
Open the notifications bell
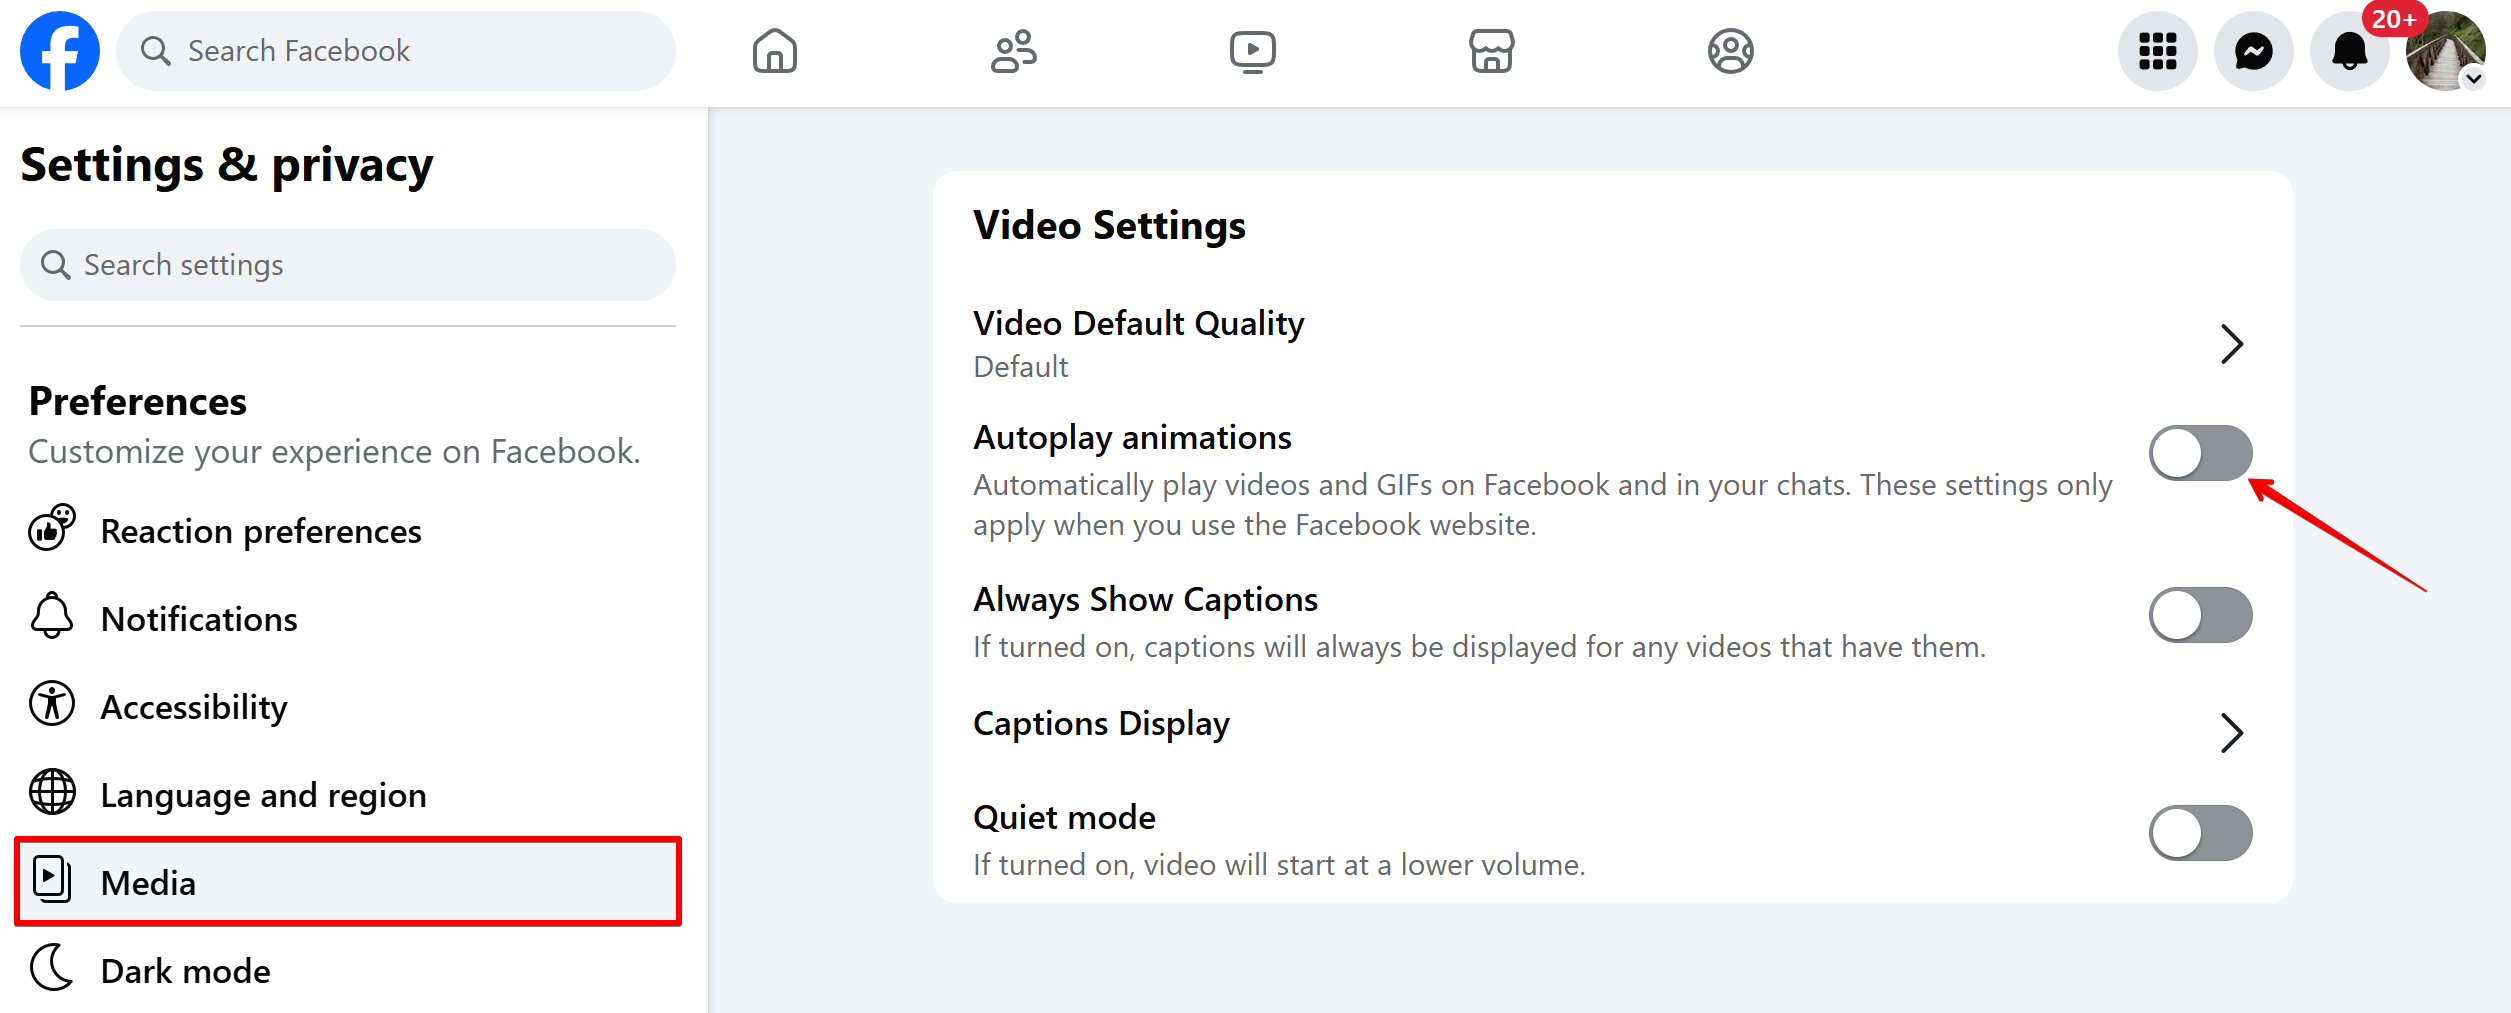(2349, 51)
